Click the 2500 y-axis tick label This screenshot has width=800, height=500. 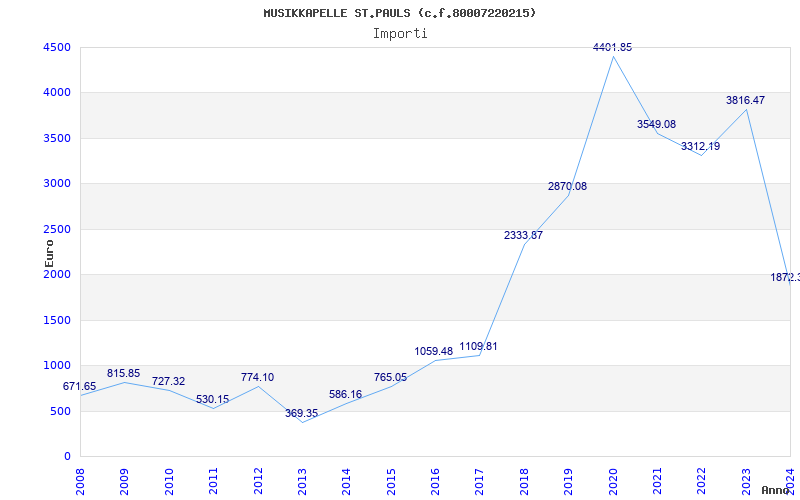tap(57, 230)
